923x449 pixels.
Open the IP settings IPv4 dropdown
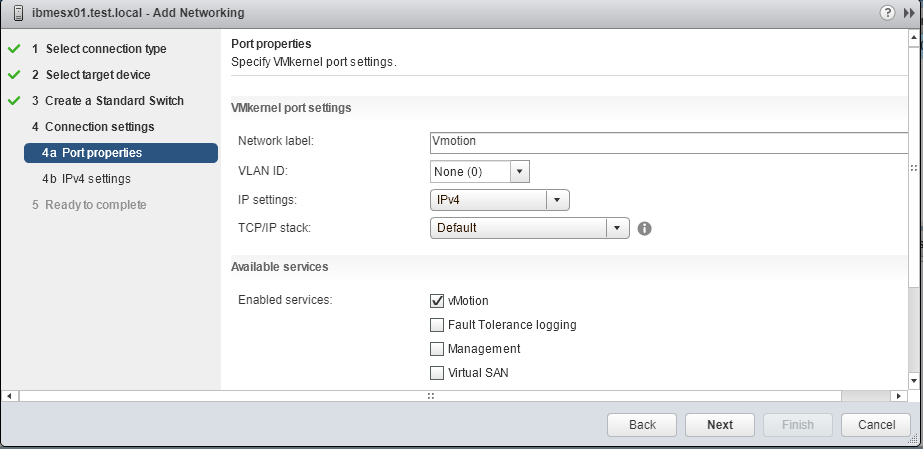pyautogui.click(x=500, y=200)
